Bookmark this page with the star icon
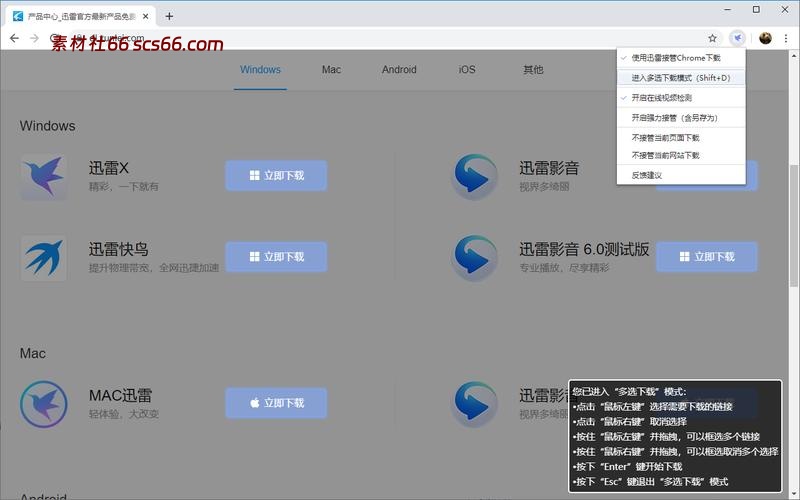This screenshot has width=800, height=500. pyautogui.click(x=712, y=38)
